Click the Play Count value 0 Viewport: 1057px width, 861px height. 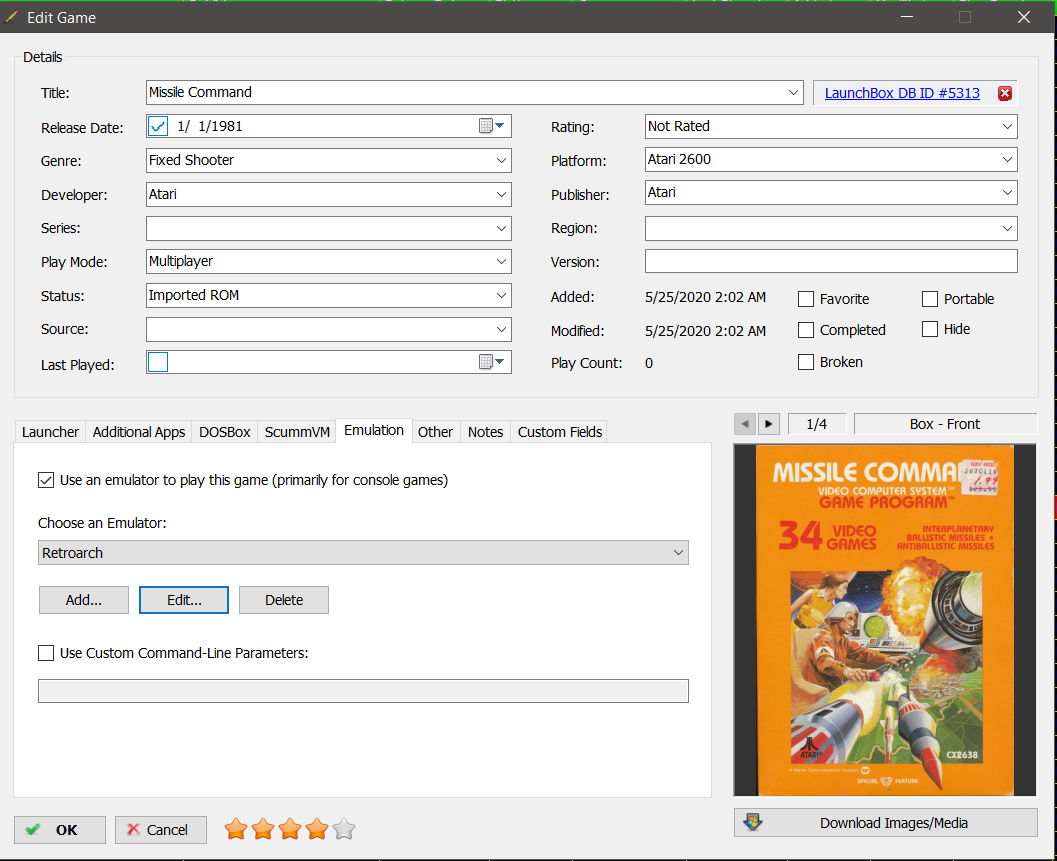pos(648,363)
